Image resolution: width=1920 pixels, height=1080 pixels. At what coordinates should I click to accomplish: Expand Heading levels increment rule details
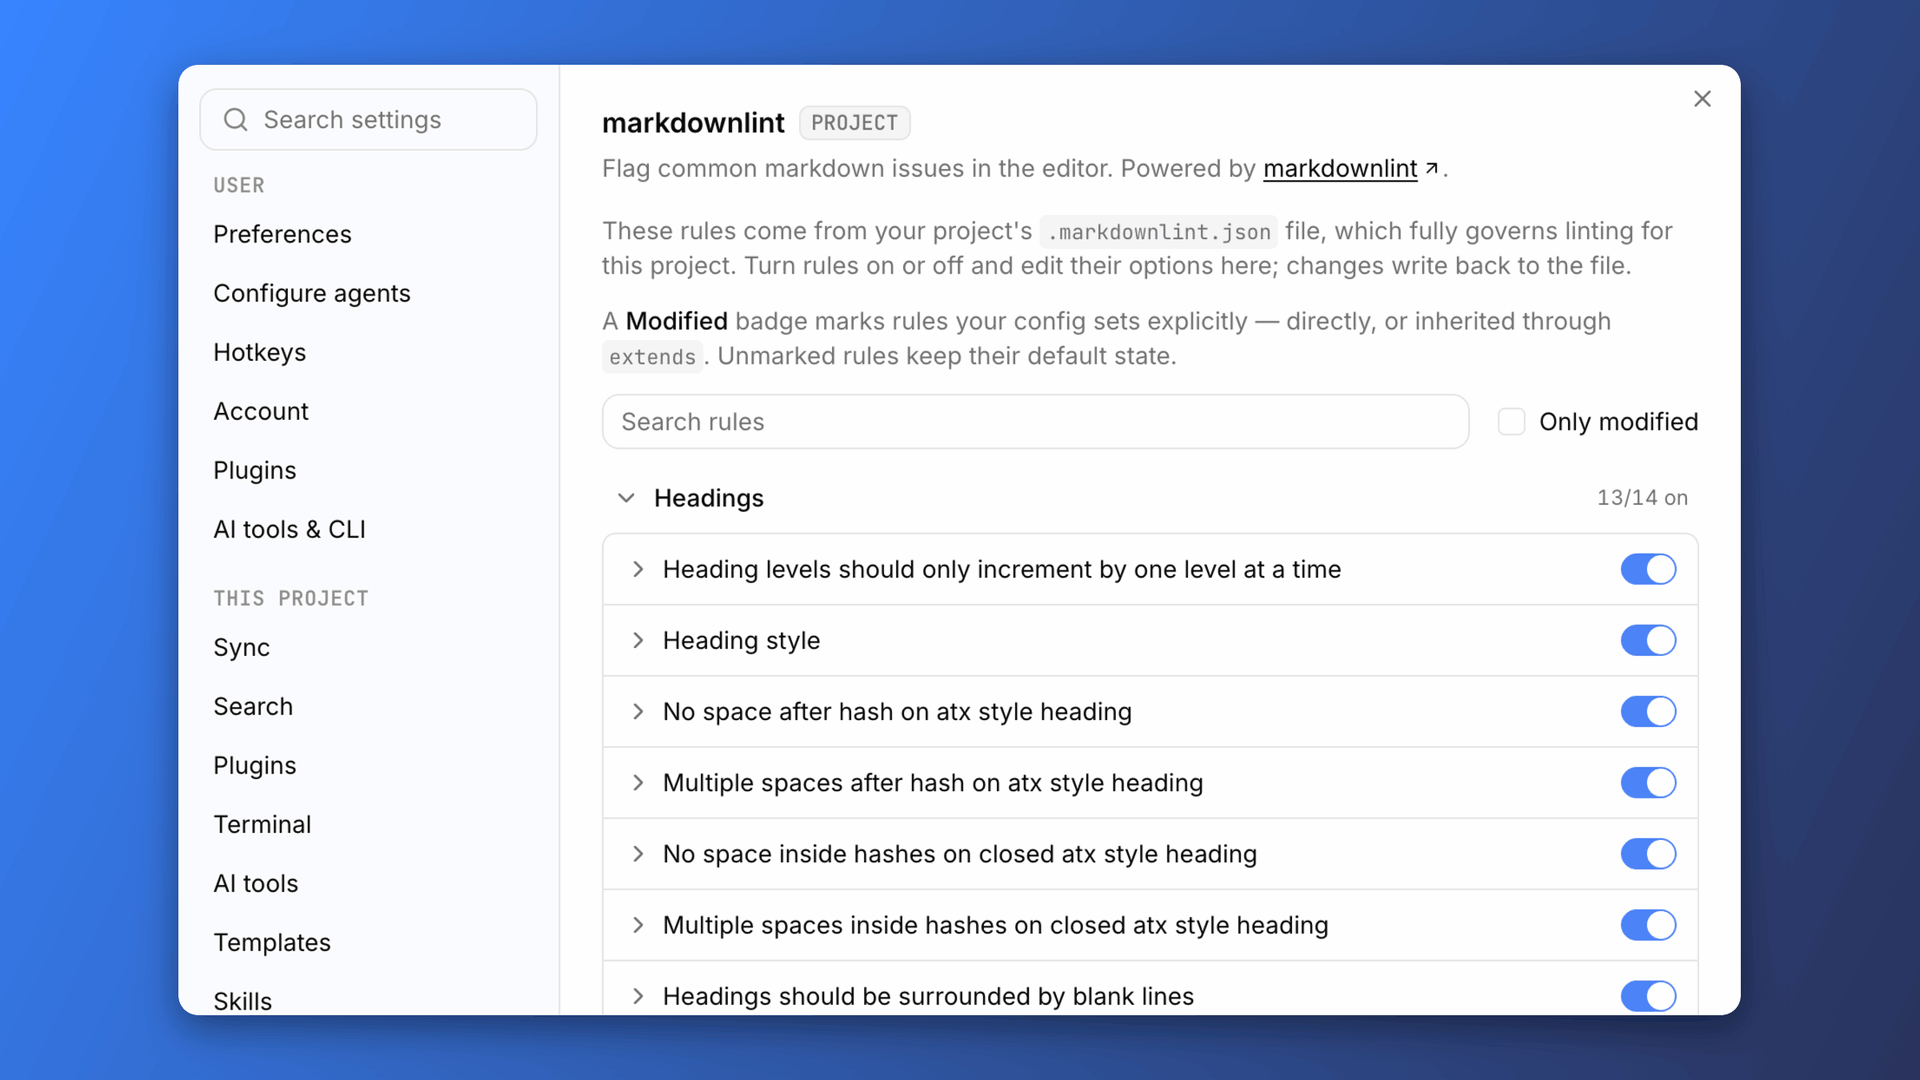(638, 570)
